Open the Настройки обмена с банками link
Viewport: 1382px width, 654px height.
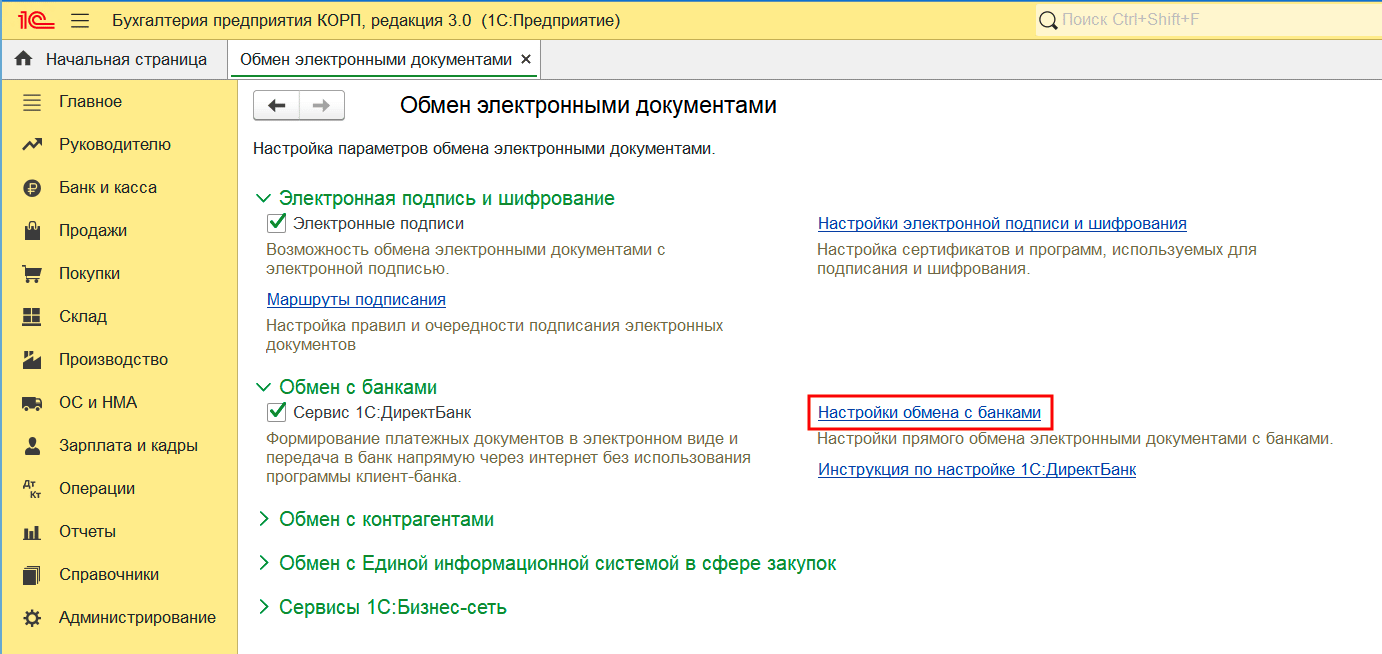pyautogui.click(x=929, y=412)
